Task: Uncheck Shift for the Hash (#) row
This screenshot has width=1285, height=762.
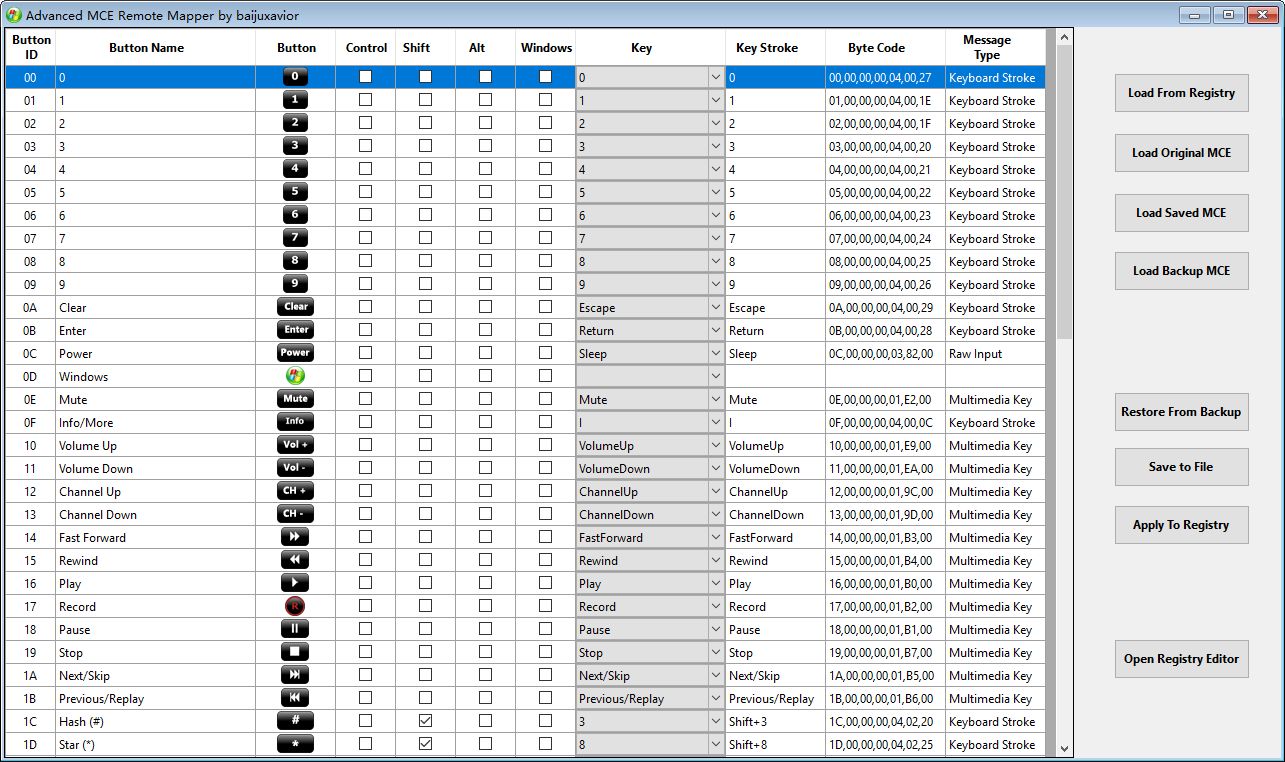Action: [425, 721]
